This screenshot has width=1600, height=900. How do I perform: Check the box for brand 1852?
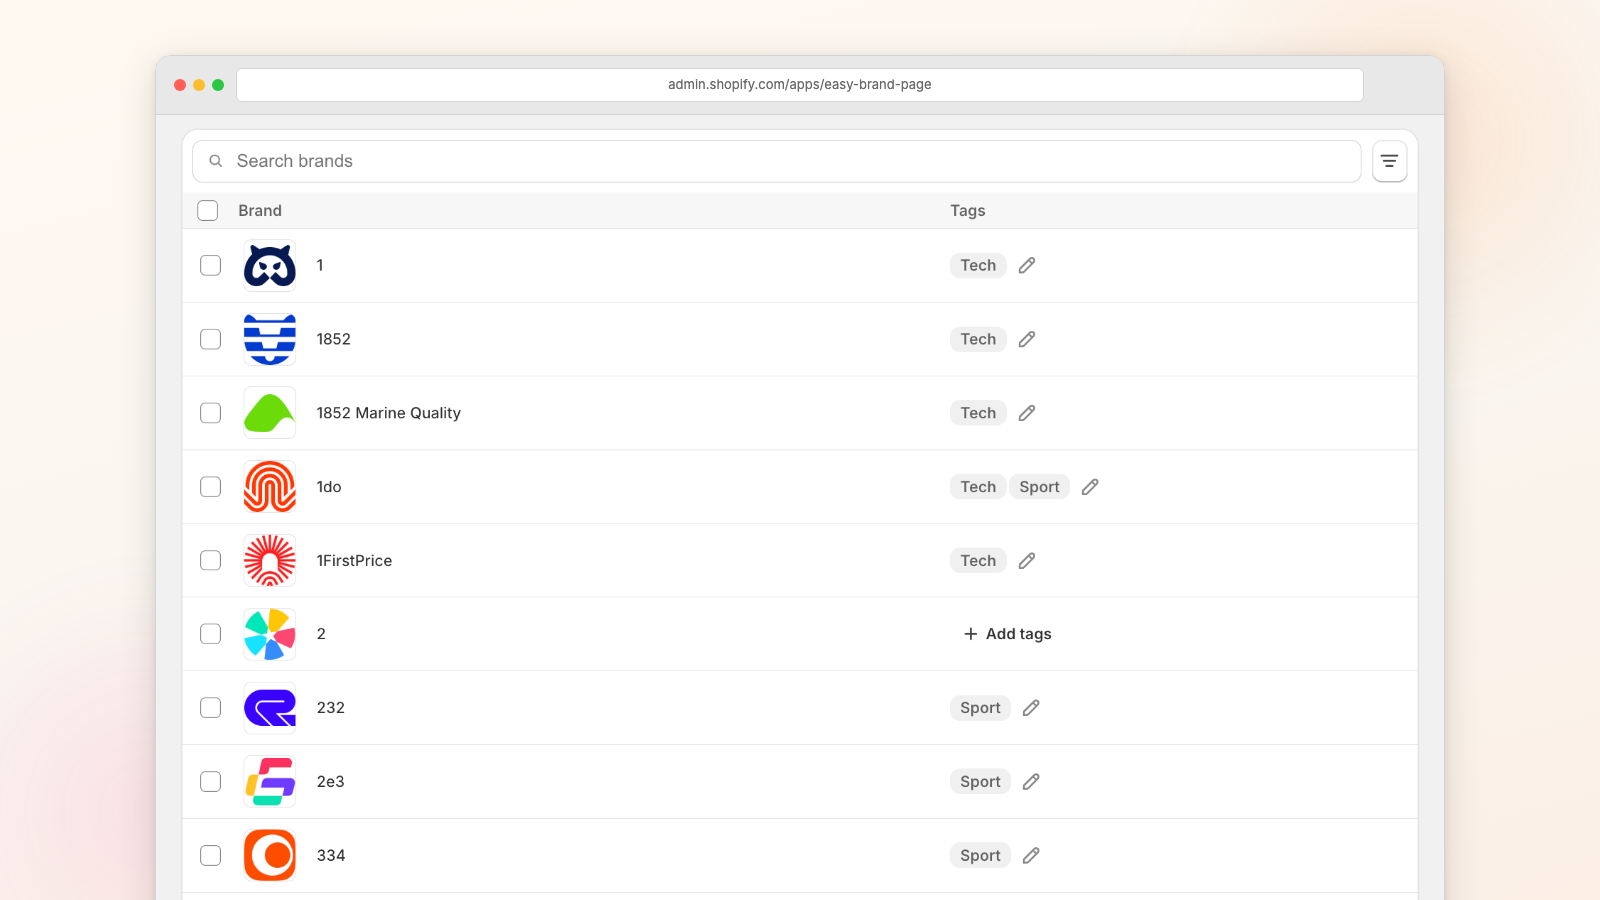tap(210, 339)
